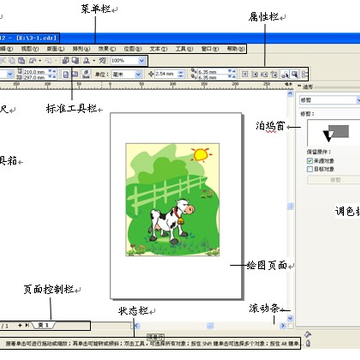Click the Copy icon in standard toolbar
Viewport: 360px width, 360px height.
point(12,61)
